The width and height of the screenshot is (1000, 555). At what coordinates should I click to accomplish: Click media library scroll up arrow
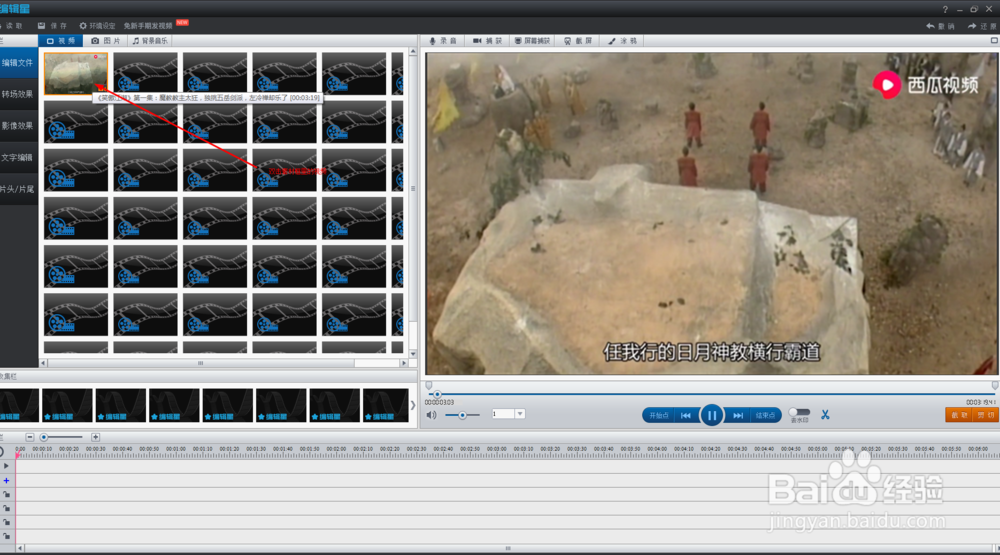413,52
